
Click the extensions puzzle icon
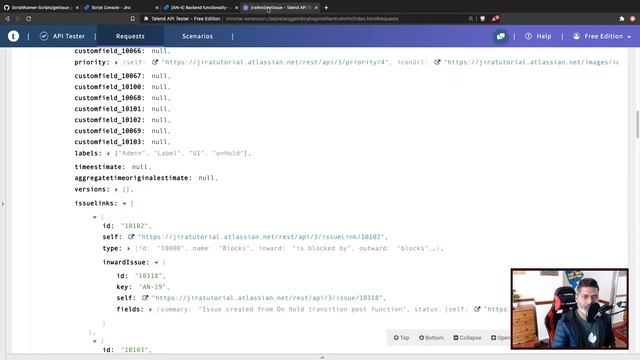[x=622, y=19]
